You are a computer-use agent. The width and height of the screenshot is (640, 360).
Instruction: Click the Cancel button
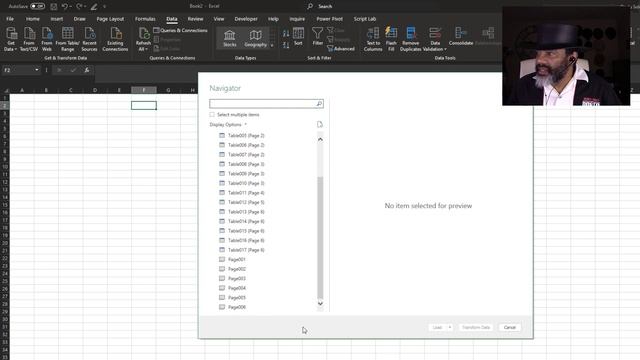pyautogui.click(x=509, y=327)
